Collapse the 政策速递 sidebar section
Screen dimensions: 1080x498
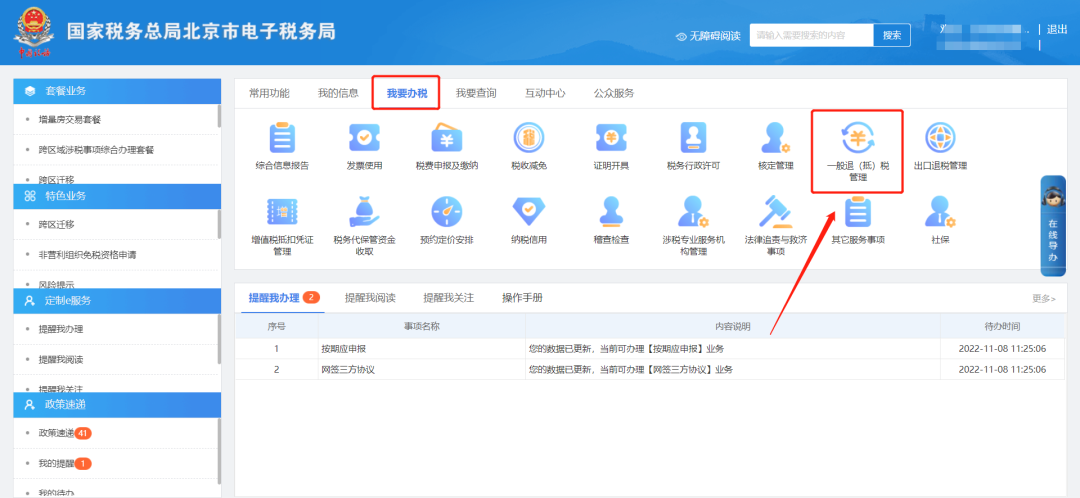[117, 404]
